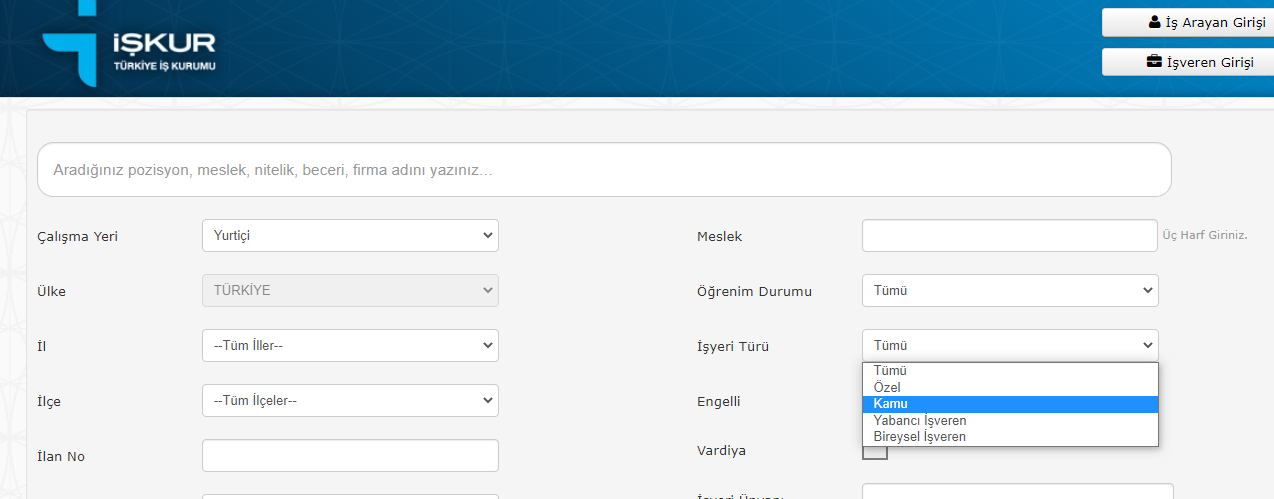1274x499 pixels.
Task: Open the Çalışma Yeri dropdown
Action: (x=350, y=236)
